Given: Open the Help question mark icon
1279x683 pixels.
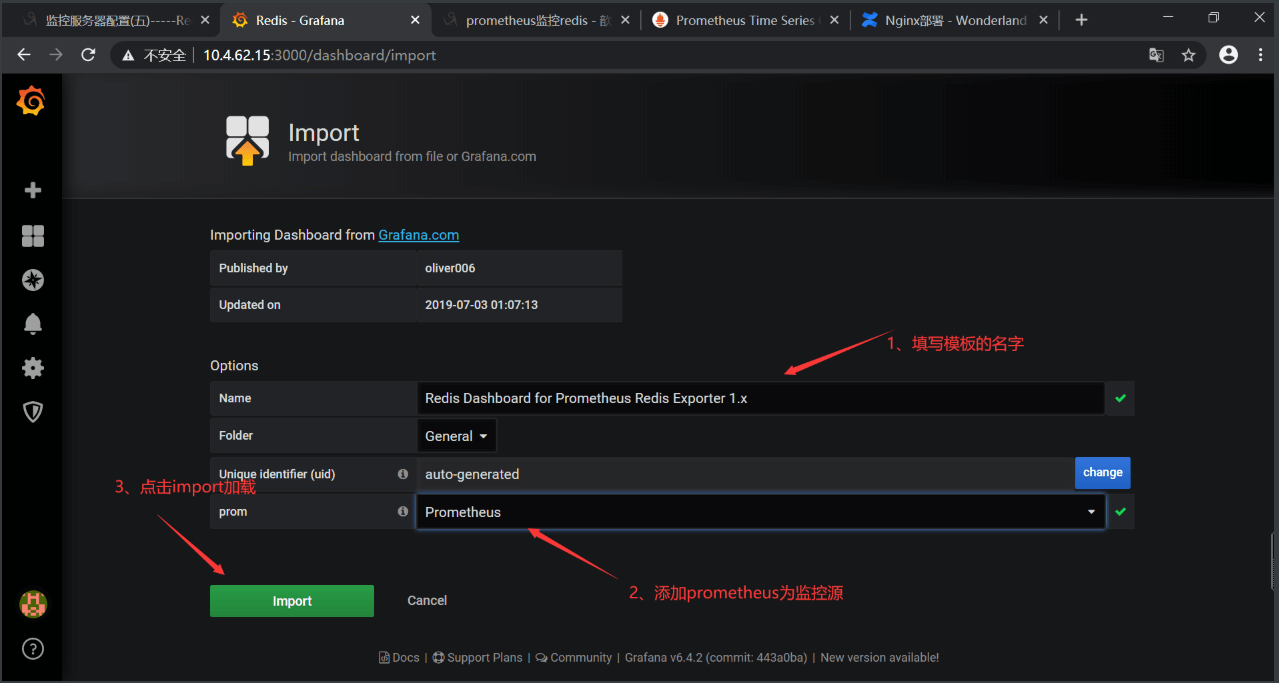Looking at the screenshot, I should point(33,649).
